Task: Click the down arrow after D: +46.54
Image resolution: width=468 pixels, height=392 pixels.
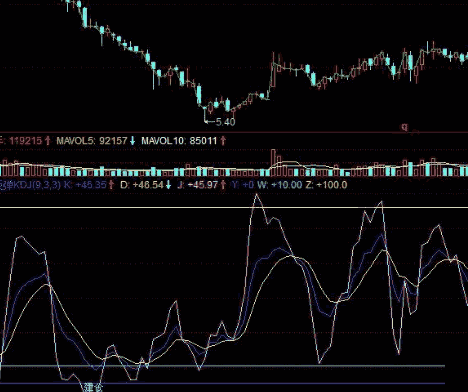Action: click(168, 185)
